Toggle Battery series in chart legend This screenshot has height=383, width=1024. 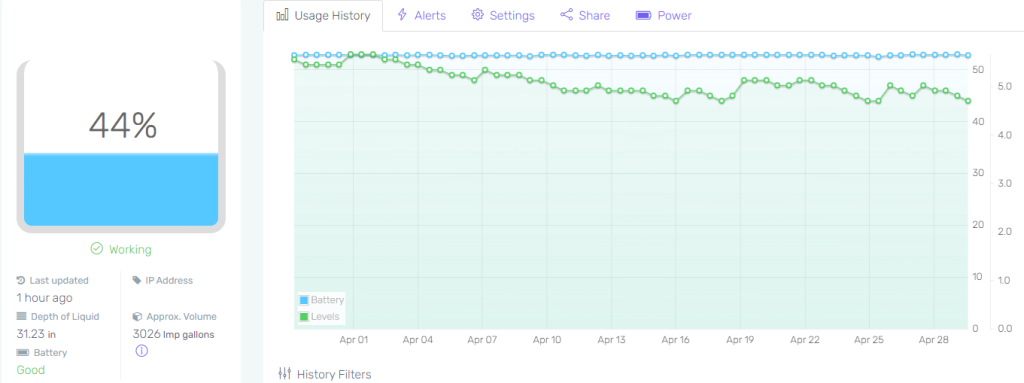pos(321,300)
